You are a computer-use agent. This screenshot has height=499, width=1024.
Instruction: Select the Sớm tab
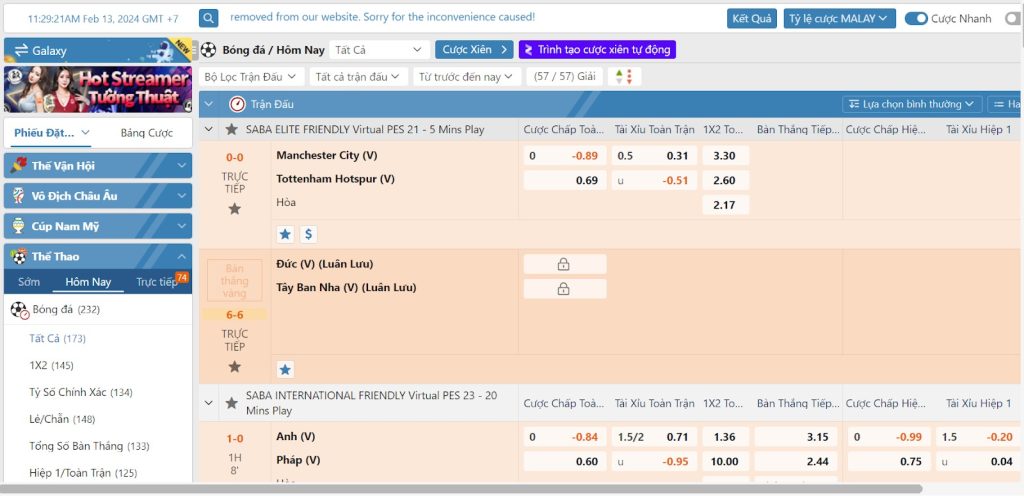29,282
